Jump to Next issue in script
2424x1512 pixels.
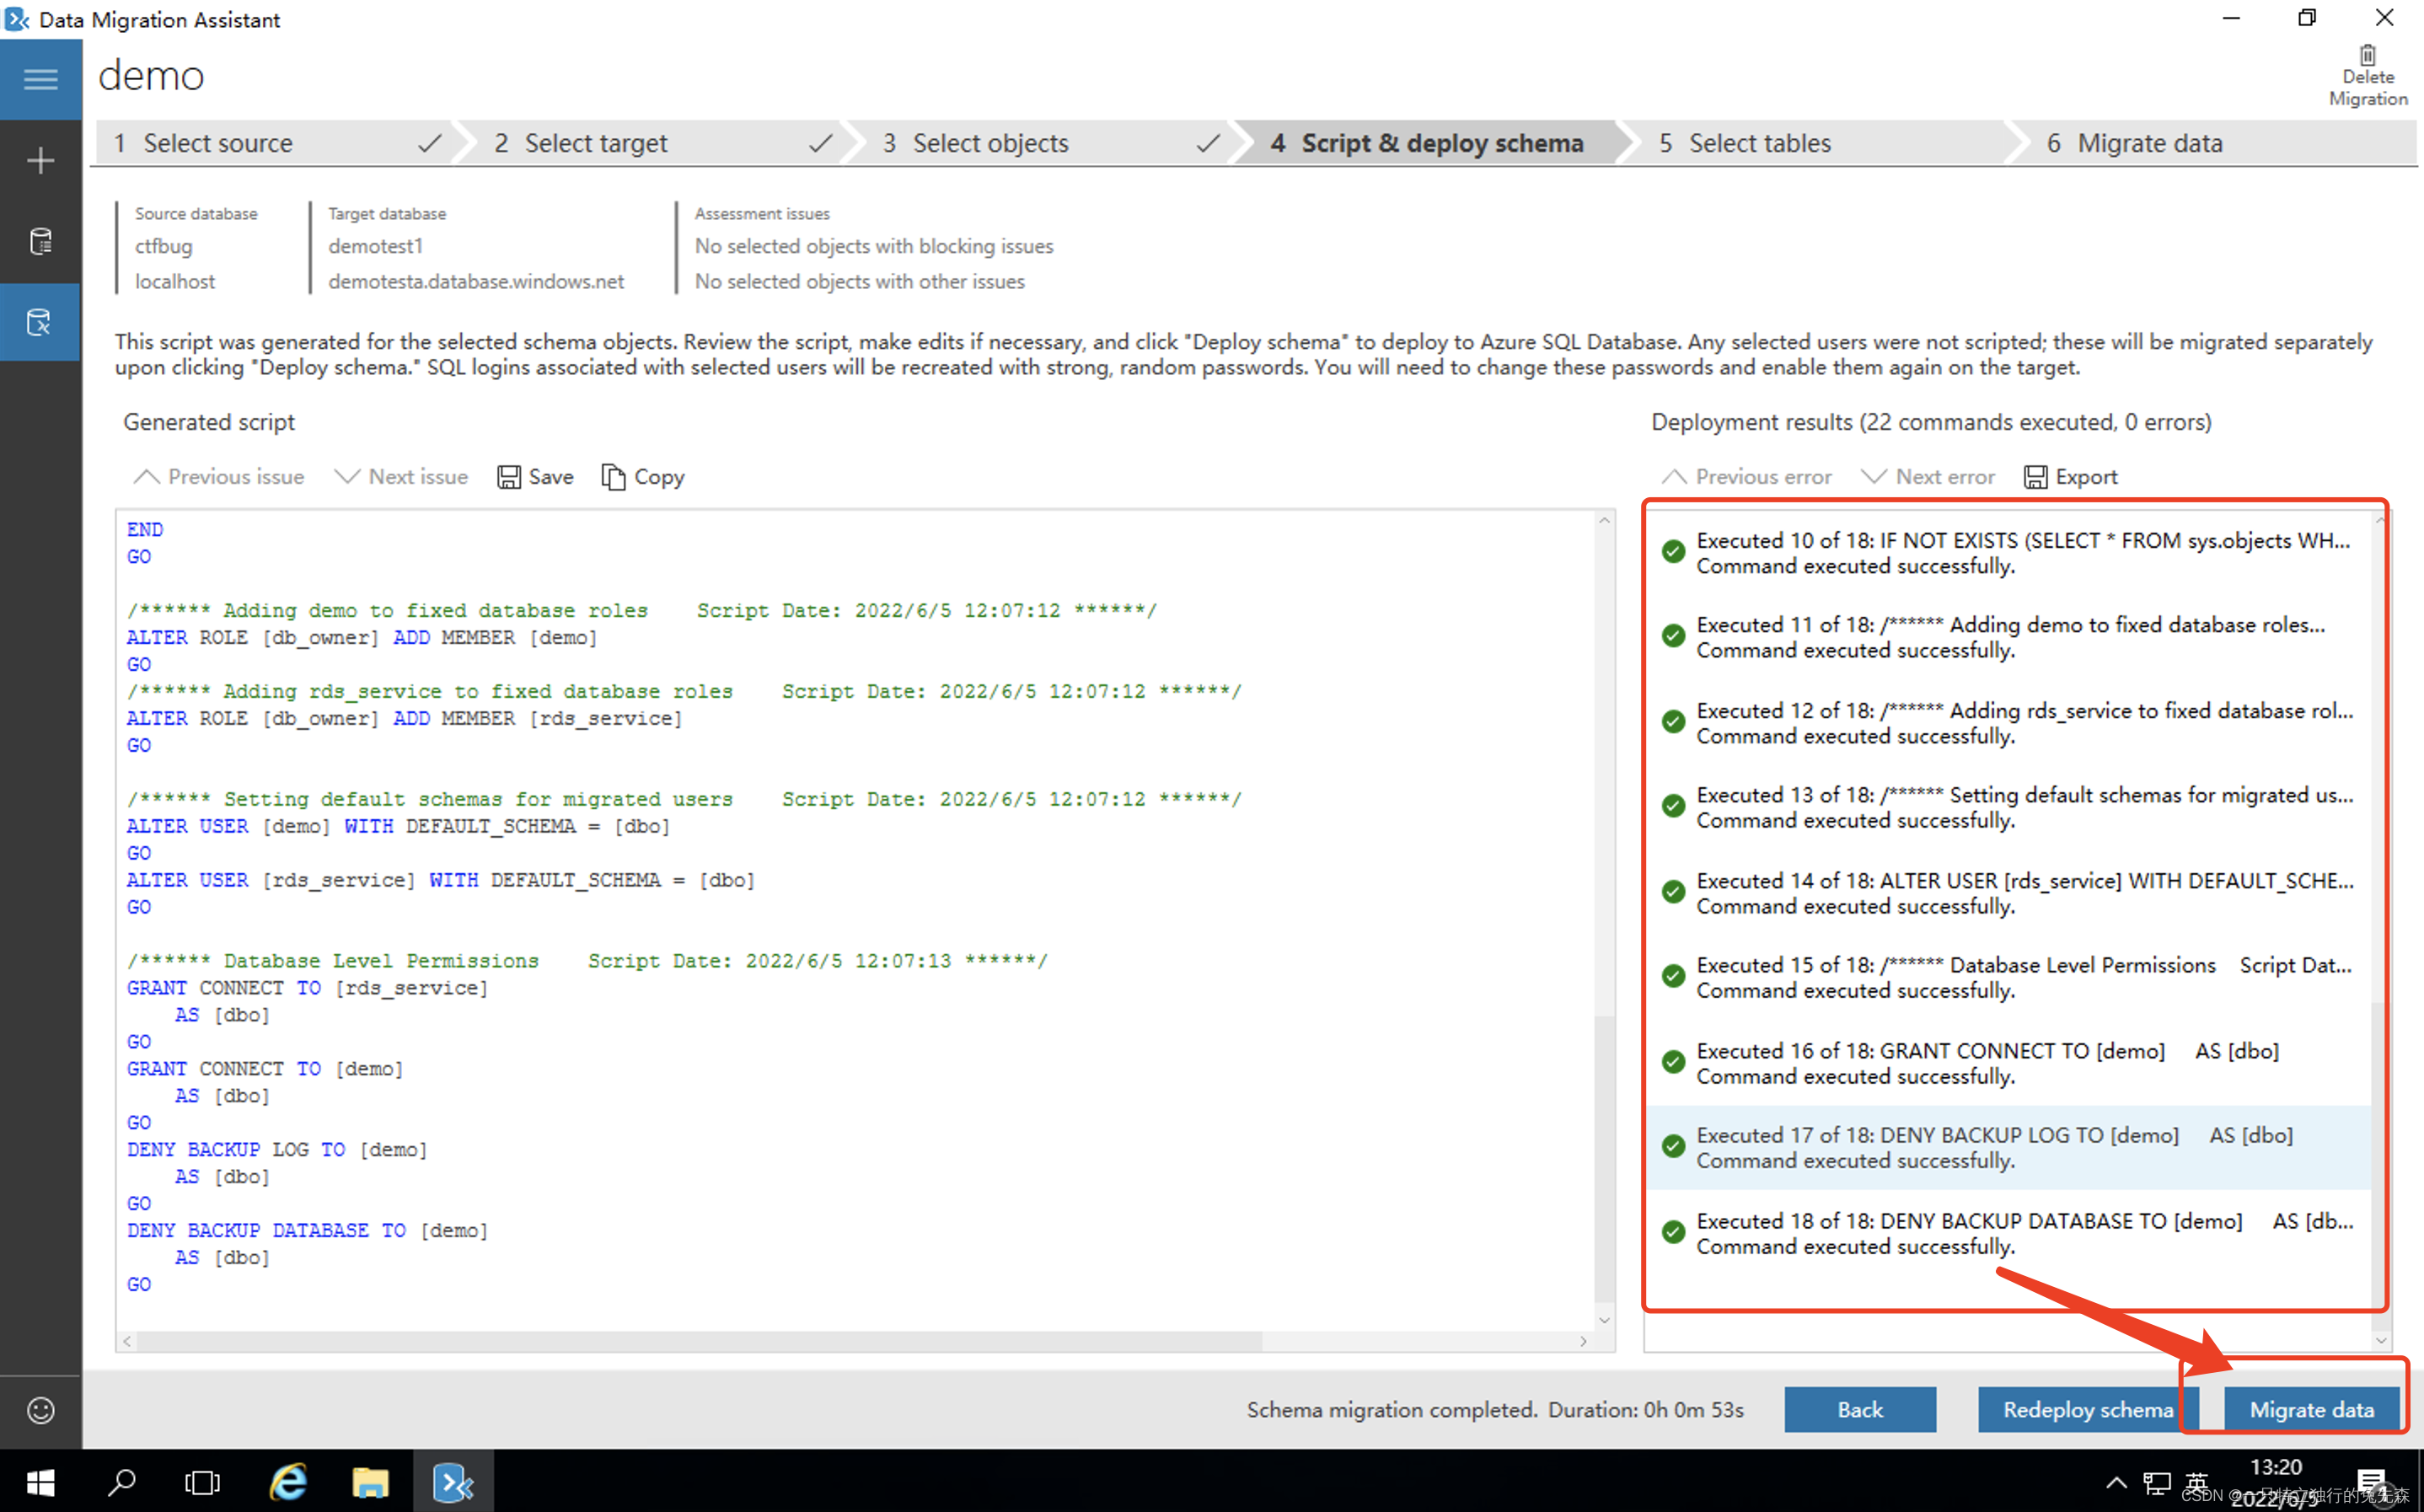(401, 477)
